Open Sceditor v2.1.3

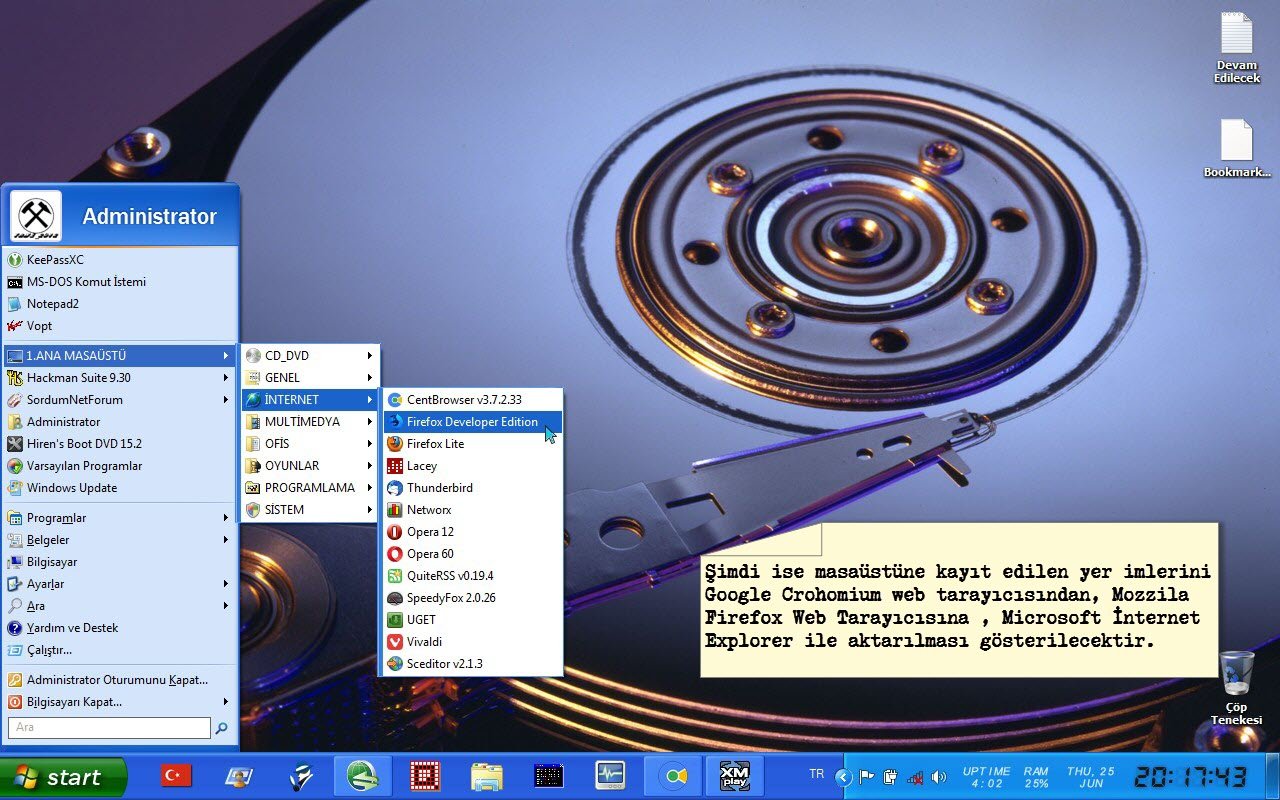(473, 664)
